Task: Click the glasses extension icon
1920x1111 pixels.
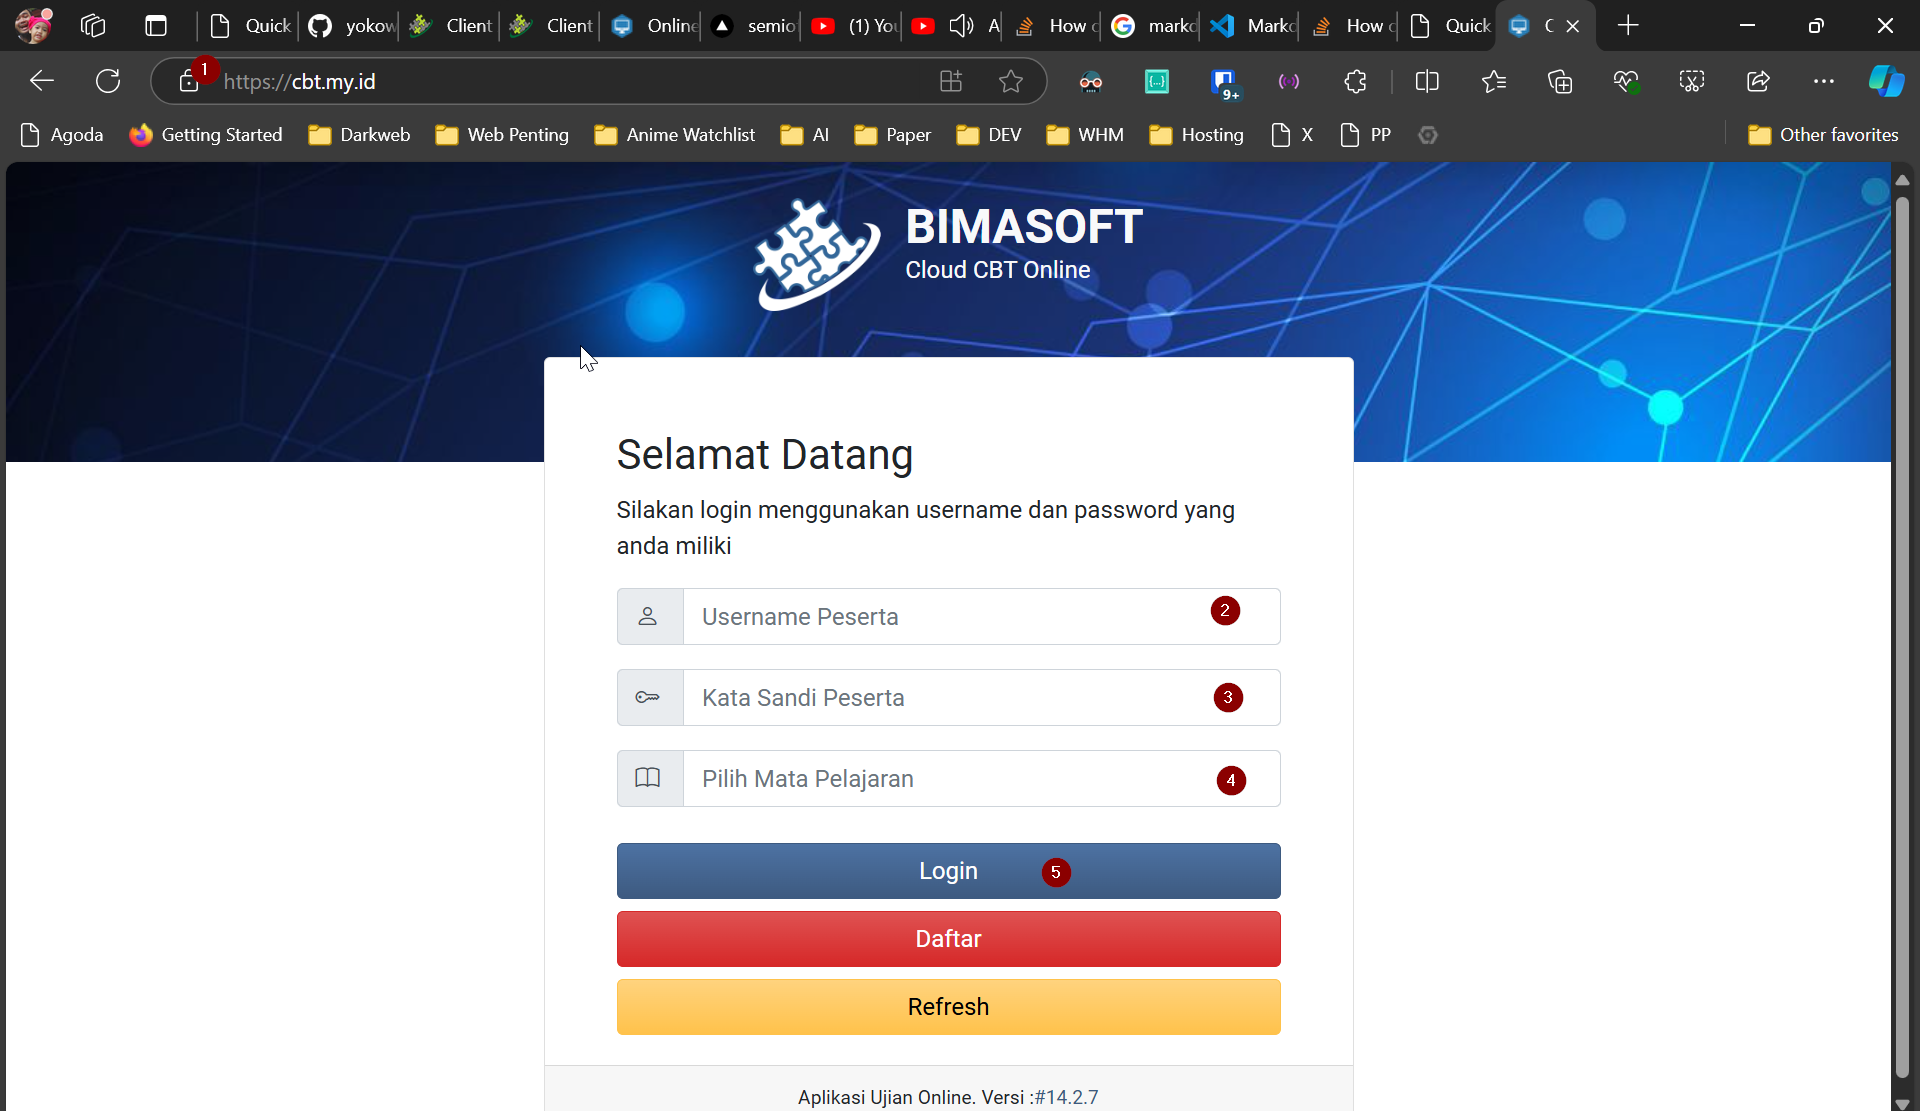Action: (x=1091, y=82)
